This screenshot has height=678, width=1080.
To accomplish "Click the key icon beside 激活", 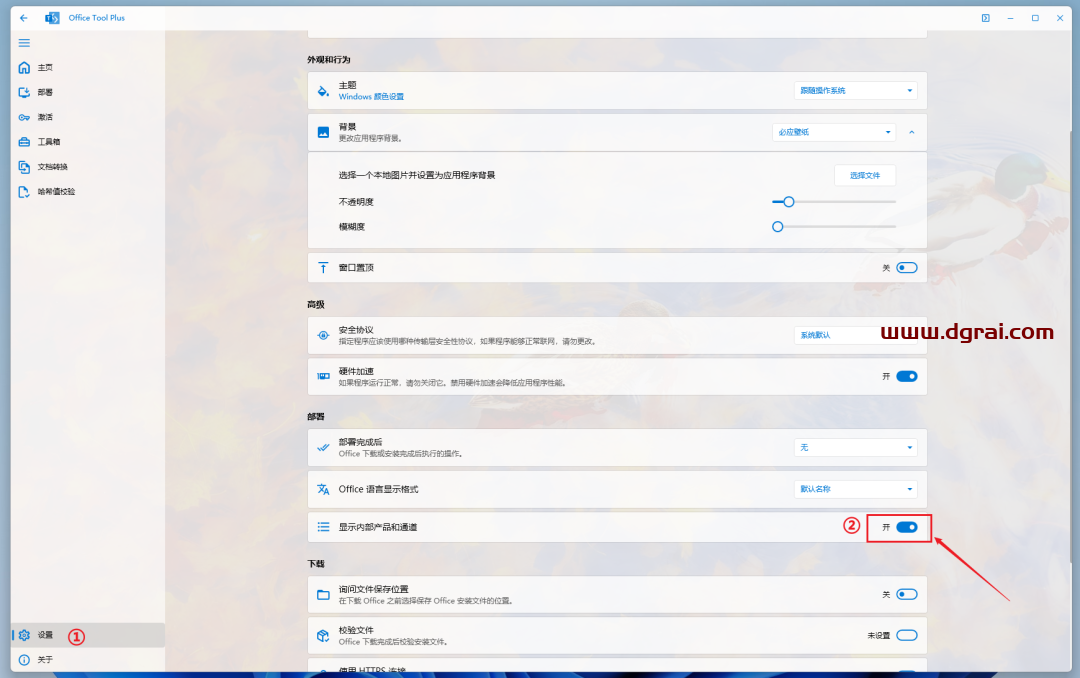I will 24,117.
